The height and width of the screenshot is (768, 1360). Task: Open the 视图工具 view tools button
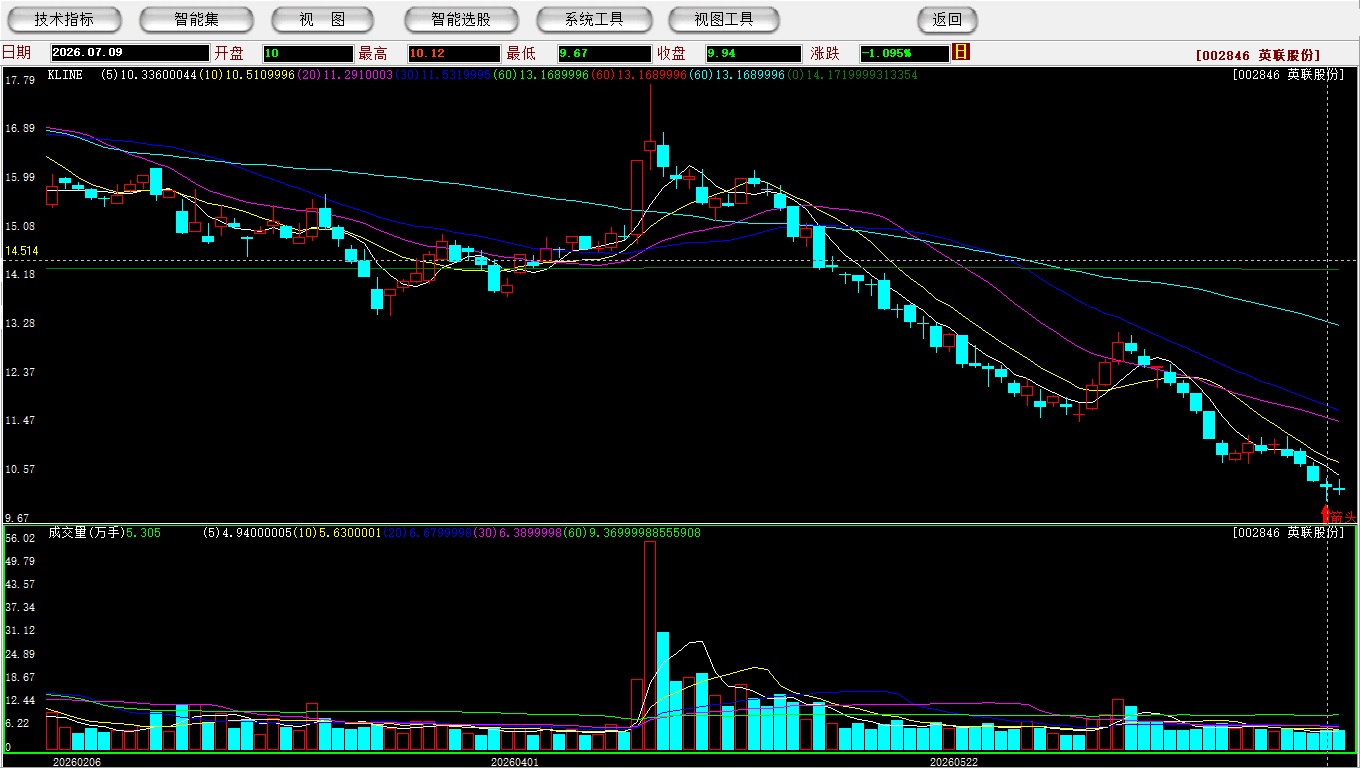click(725, 19)
